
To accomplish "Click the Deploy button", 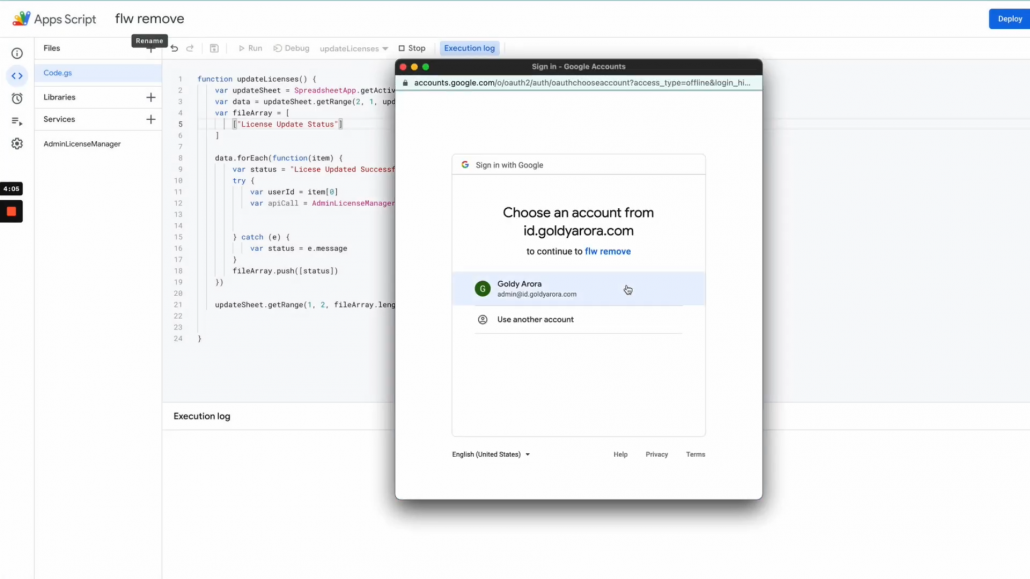I will 1009,18.
